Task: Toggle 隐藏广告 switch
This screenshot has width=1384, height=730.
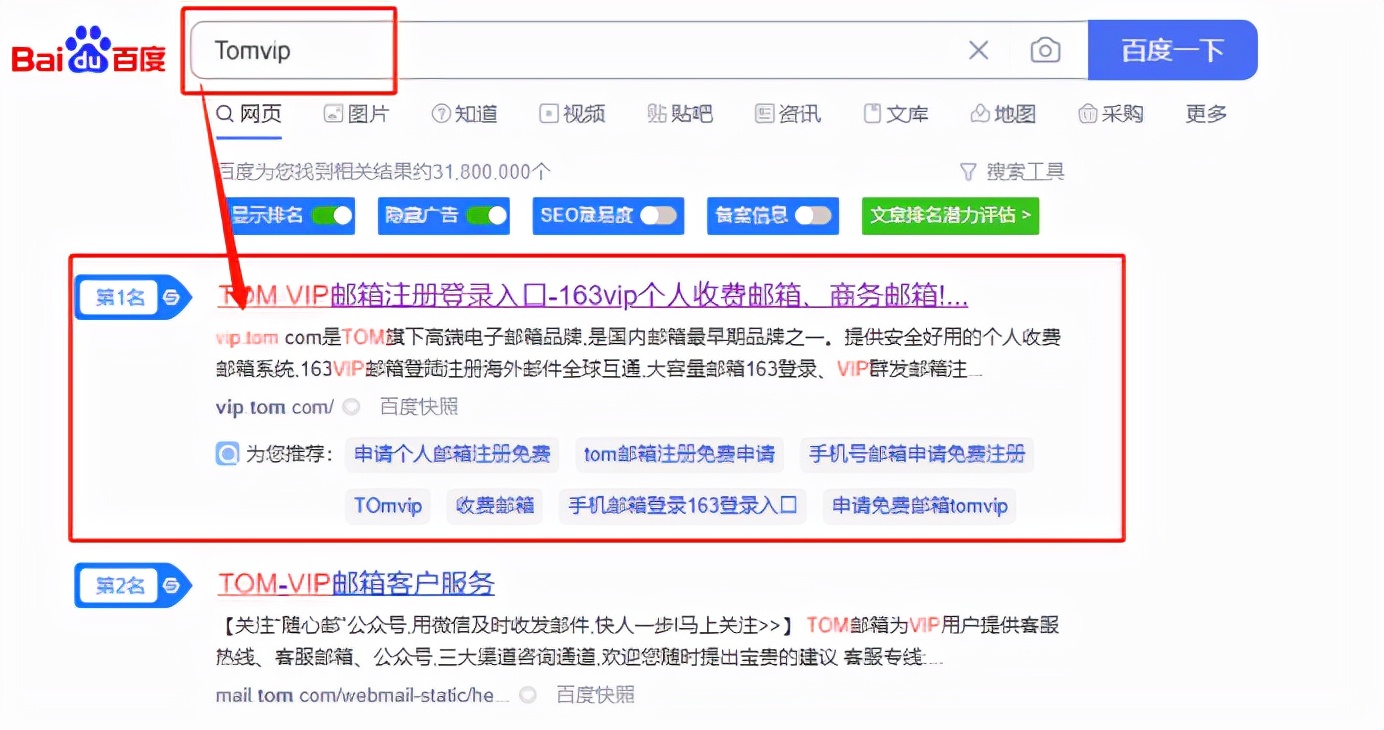Action: tap(486, 215)
